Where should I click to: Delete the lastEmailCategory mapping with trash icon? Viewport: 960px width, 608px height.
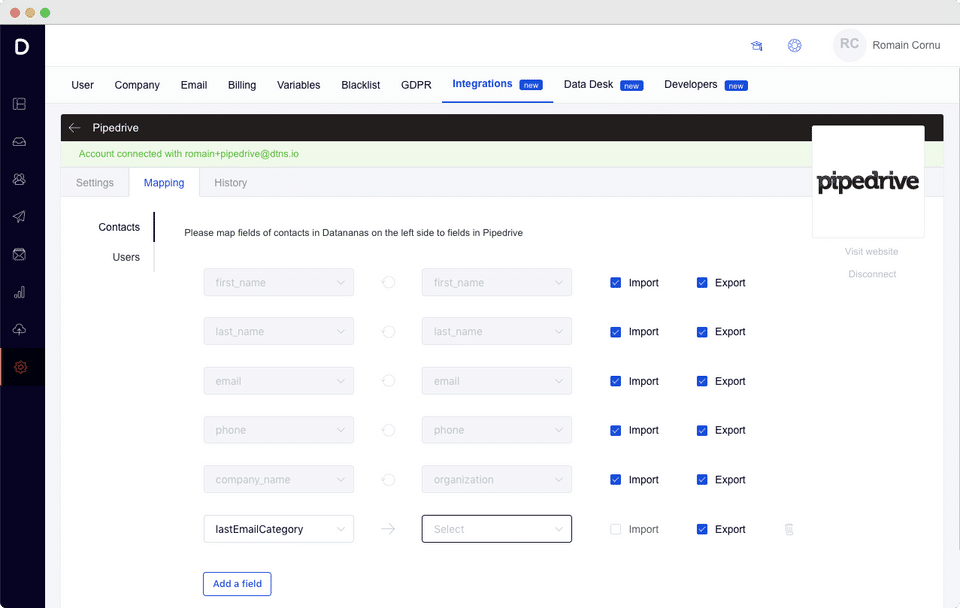point(789,529)
